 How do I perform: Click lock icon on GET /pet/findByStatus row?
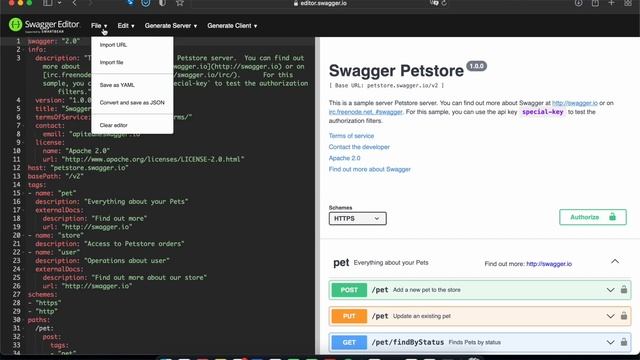coord(624,342)
